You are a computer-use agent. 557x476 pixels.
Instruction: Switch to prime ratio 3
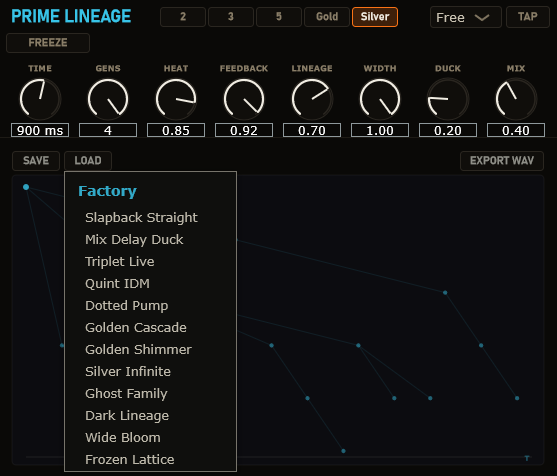pos(231,17)
